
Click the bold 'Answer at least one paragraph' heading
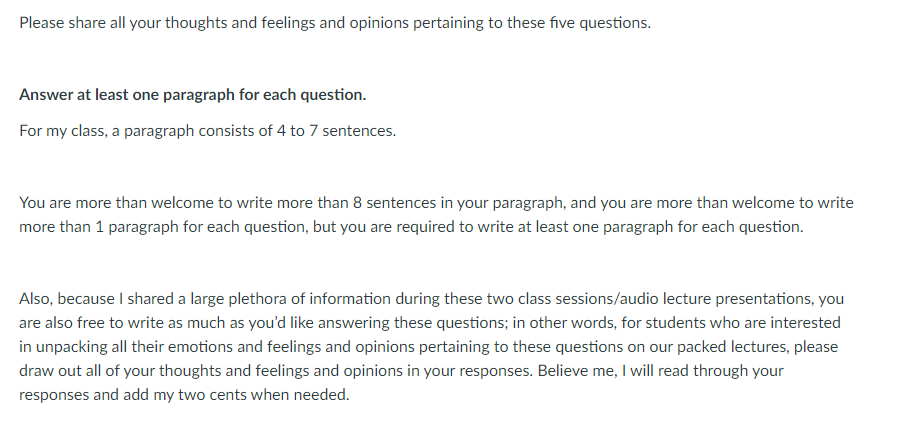point(192,95)
